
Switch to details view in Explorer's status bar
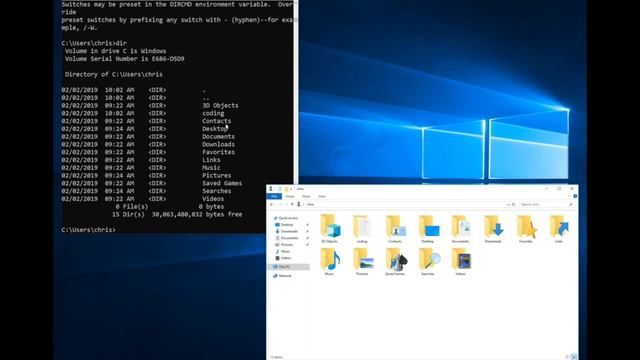(568, 357)
